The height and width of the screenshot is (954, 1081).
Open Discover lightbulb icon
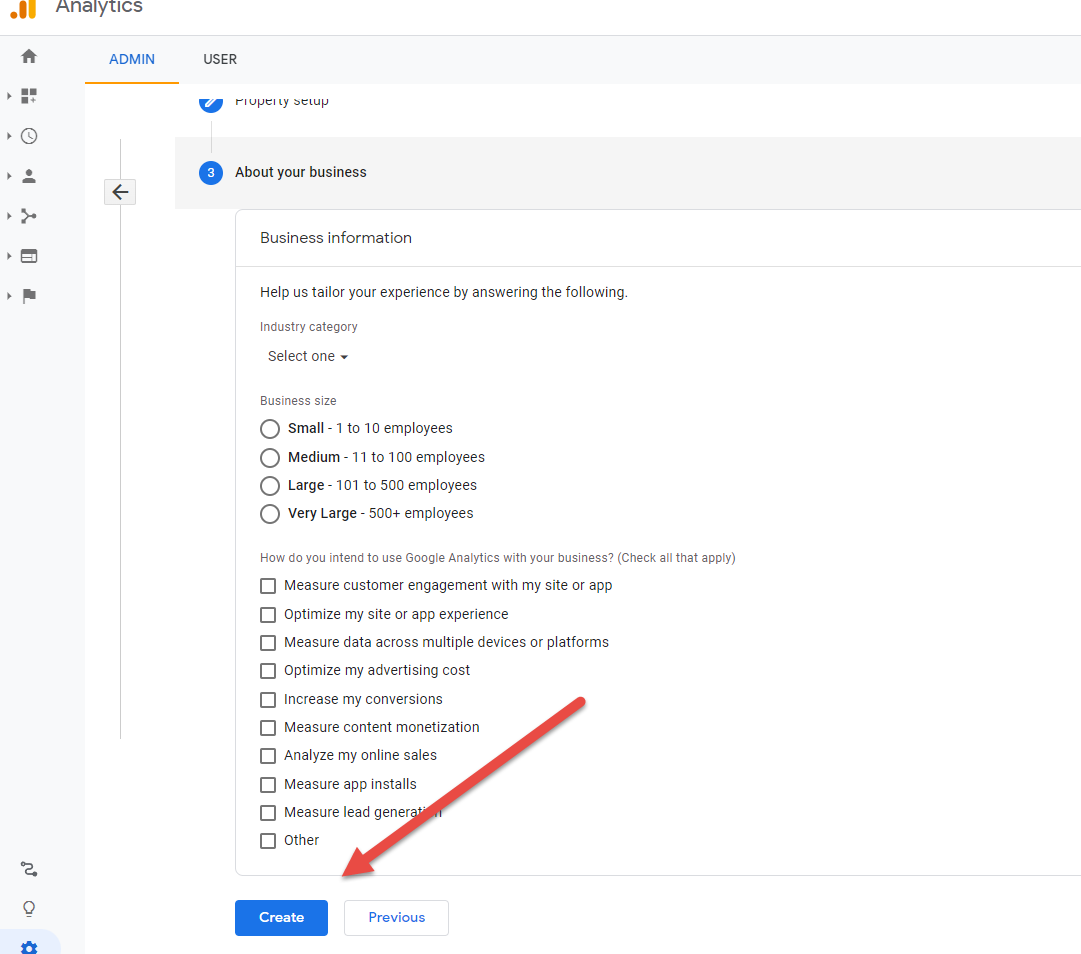(x=29, y=909)
